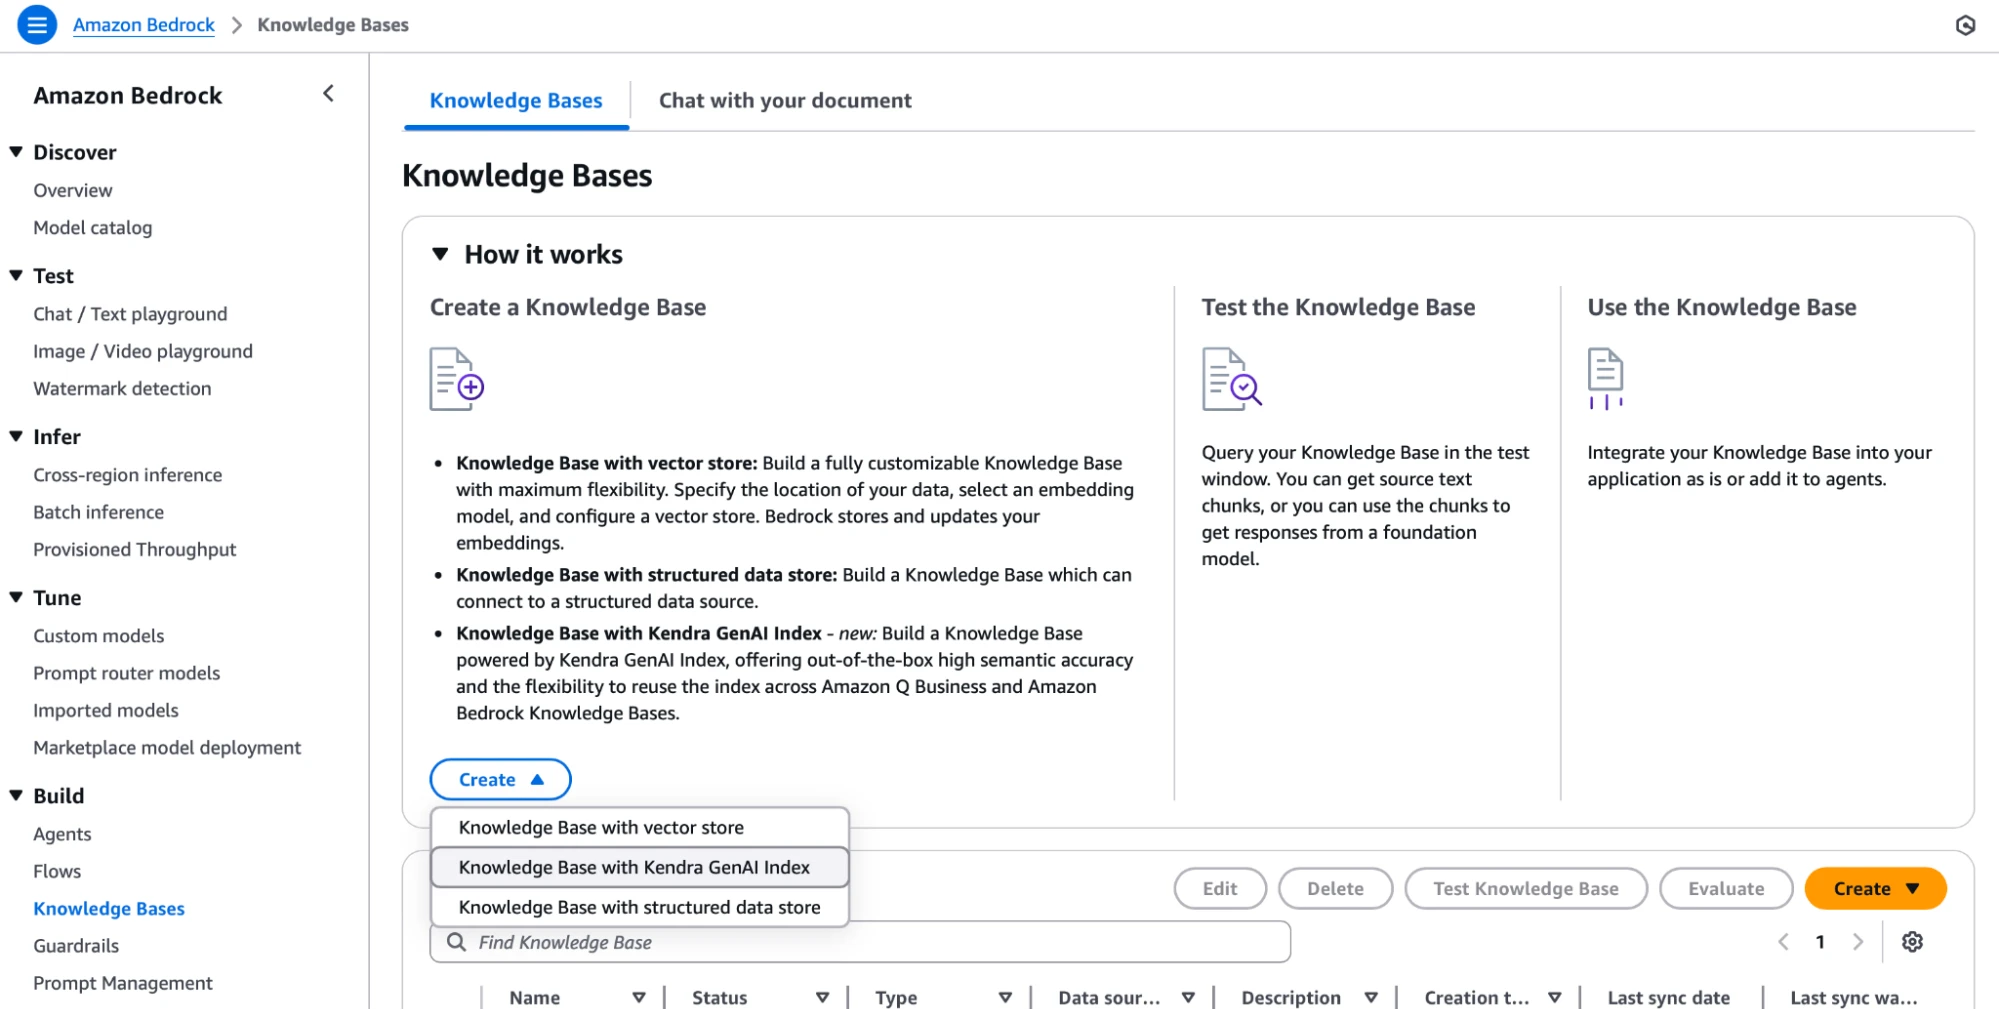
Task: Open Image / Video playground
Action: [x=143, y=352]
